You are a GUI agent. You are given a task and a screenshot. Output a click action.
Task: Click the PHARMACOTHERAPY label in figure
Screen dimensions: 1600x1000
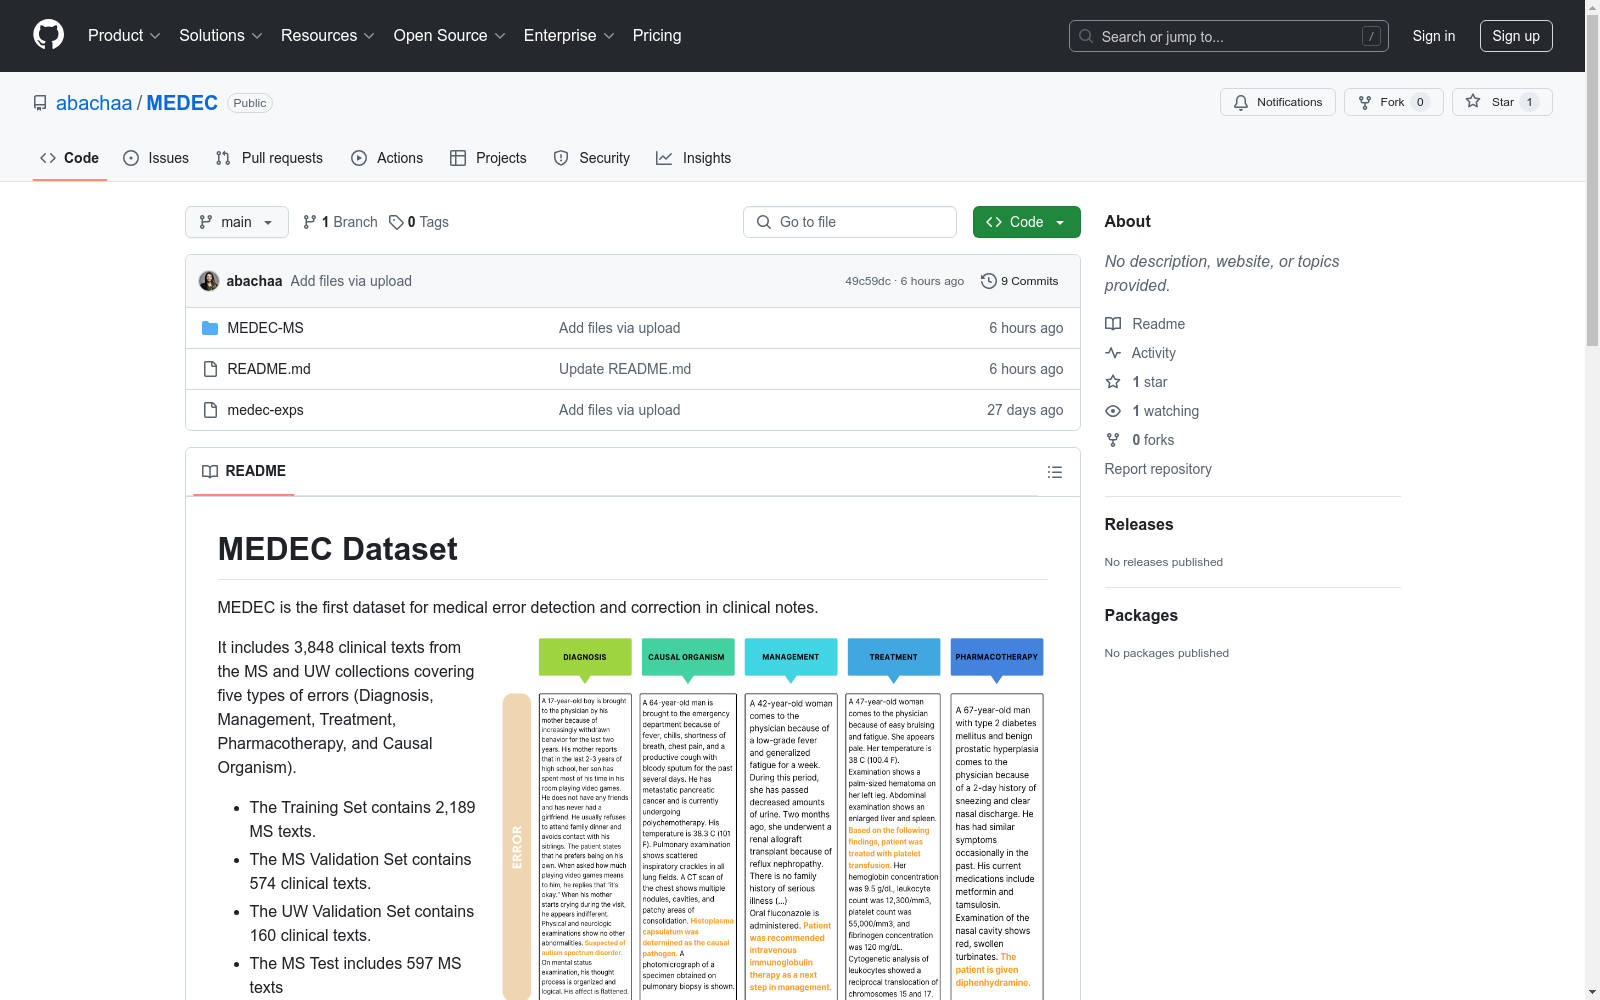(x=997, y=657)
